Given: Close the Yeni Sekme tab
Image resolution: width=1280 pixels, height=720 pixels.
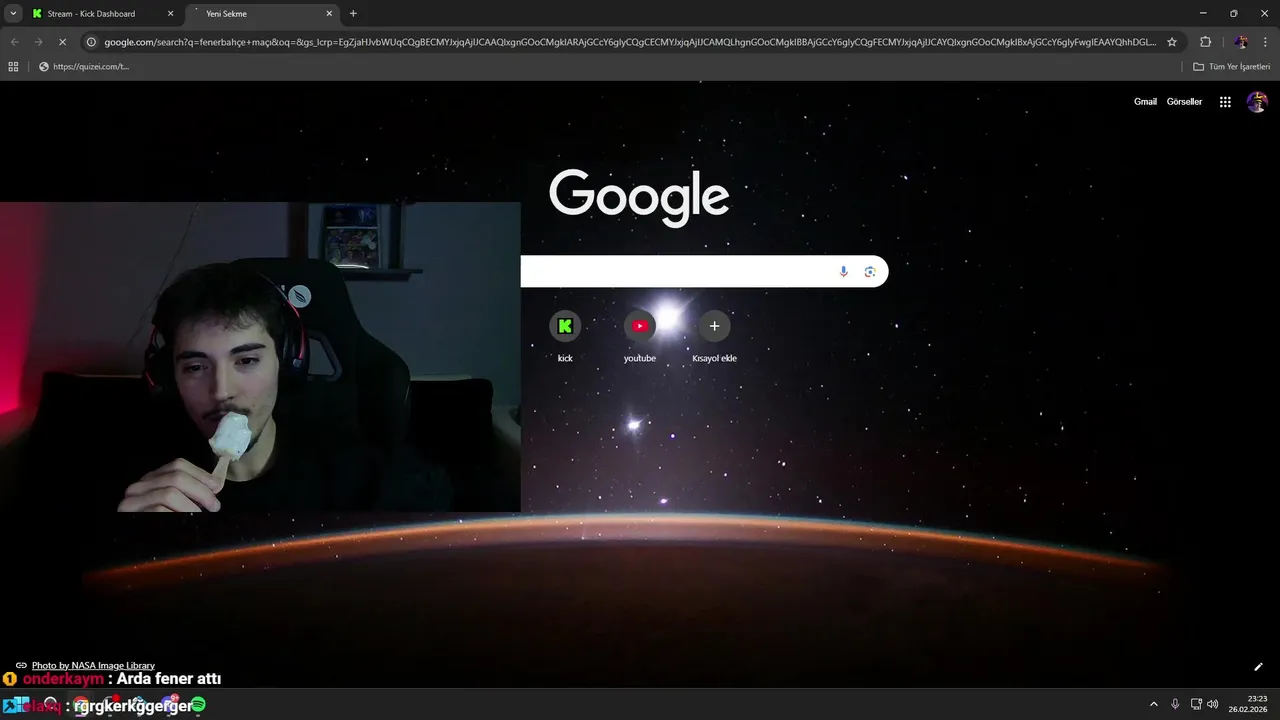Looking at the screenshot, I should point(329,14).
